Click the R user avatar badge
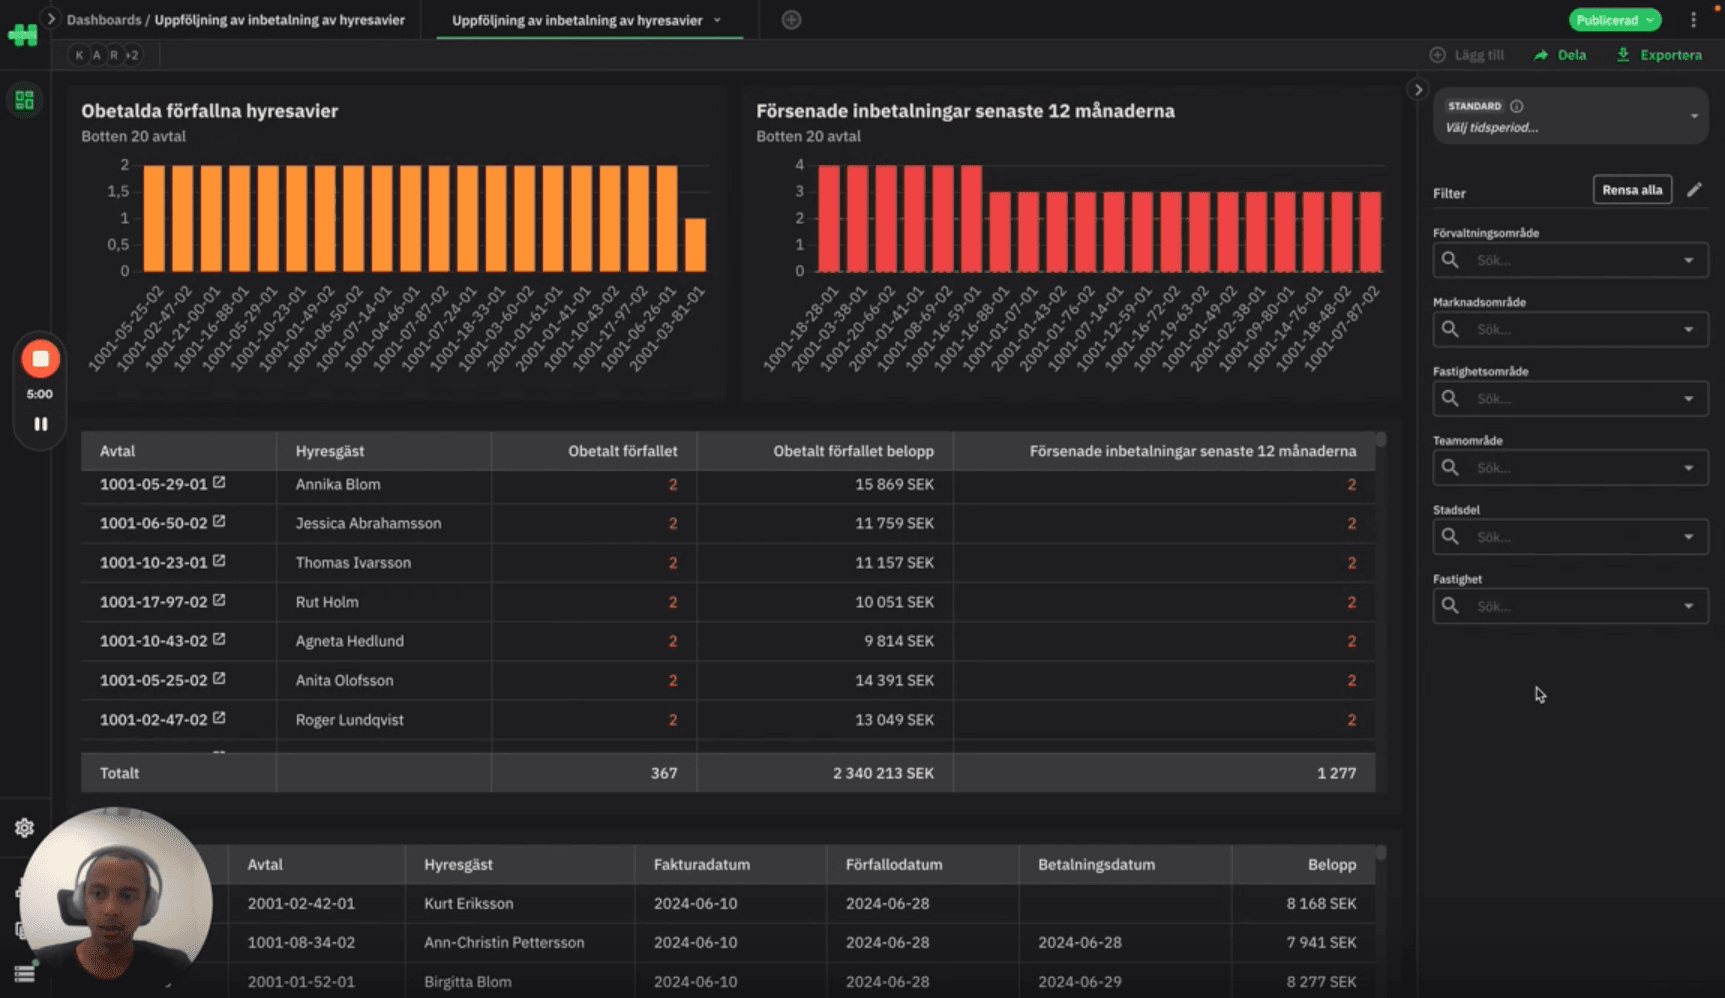The width and height of the screenshot is (1725, 998). (113, 55)
